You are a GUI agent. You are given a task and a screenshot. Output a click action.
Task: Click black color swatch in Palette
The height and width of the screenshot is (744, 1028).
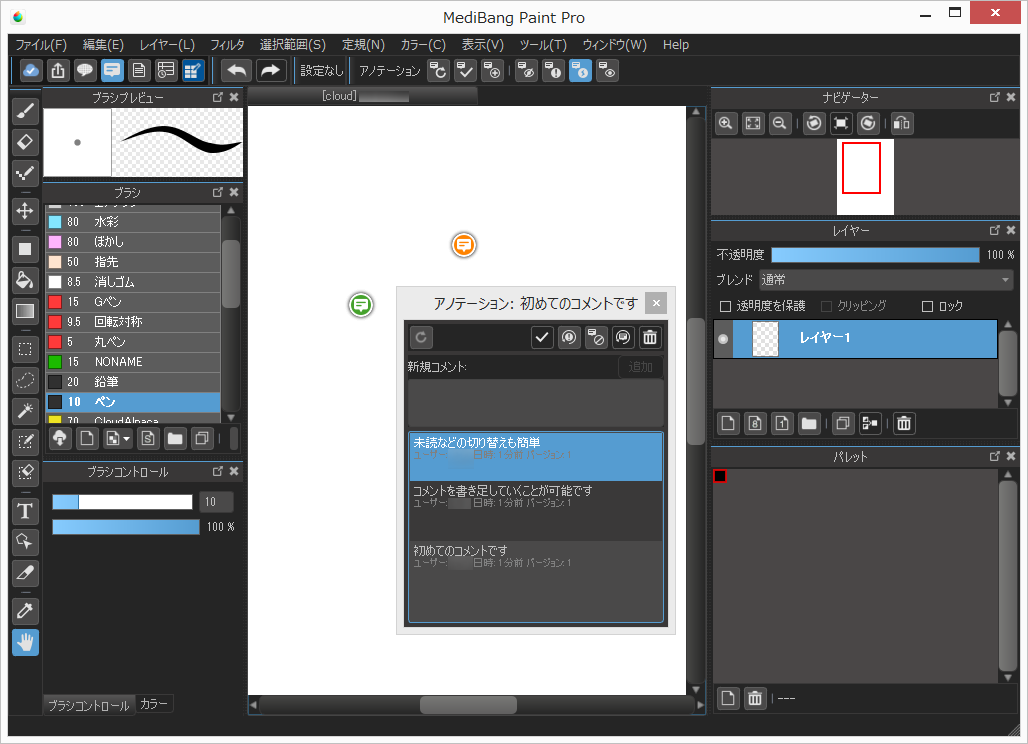(720, 476)
